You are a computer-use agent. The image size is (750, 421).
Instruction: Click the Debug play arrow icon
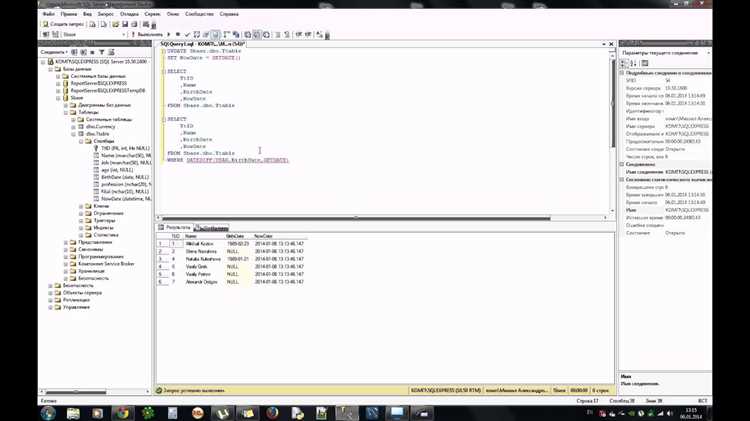168,34
